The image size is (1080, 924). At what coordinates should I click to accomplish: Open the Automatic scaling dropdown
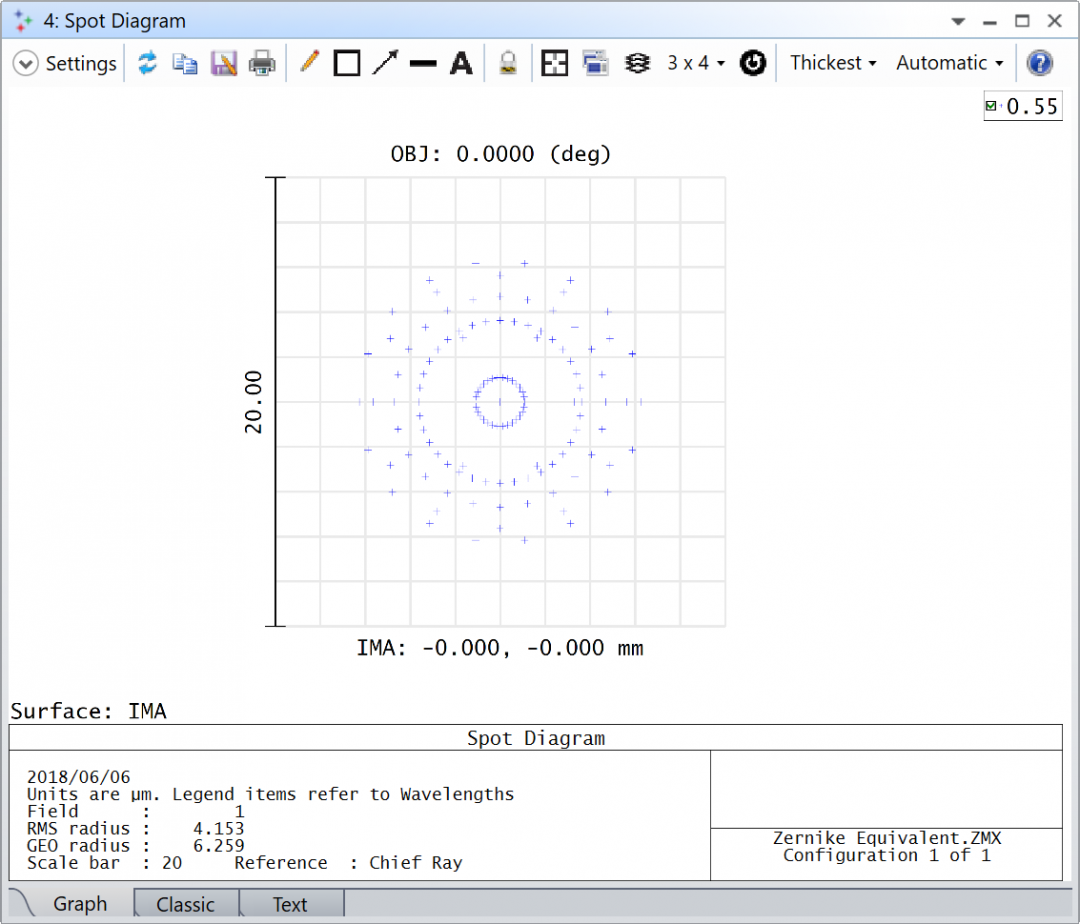(x=948, y=62)
